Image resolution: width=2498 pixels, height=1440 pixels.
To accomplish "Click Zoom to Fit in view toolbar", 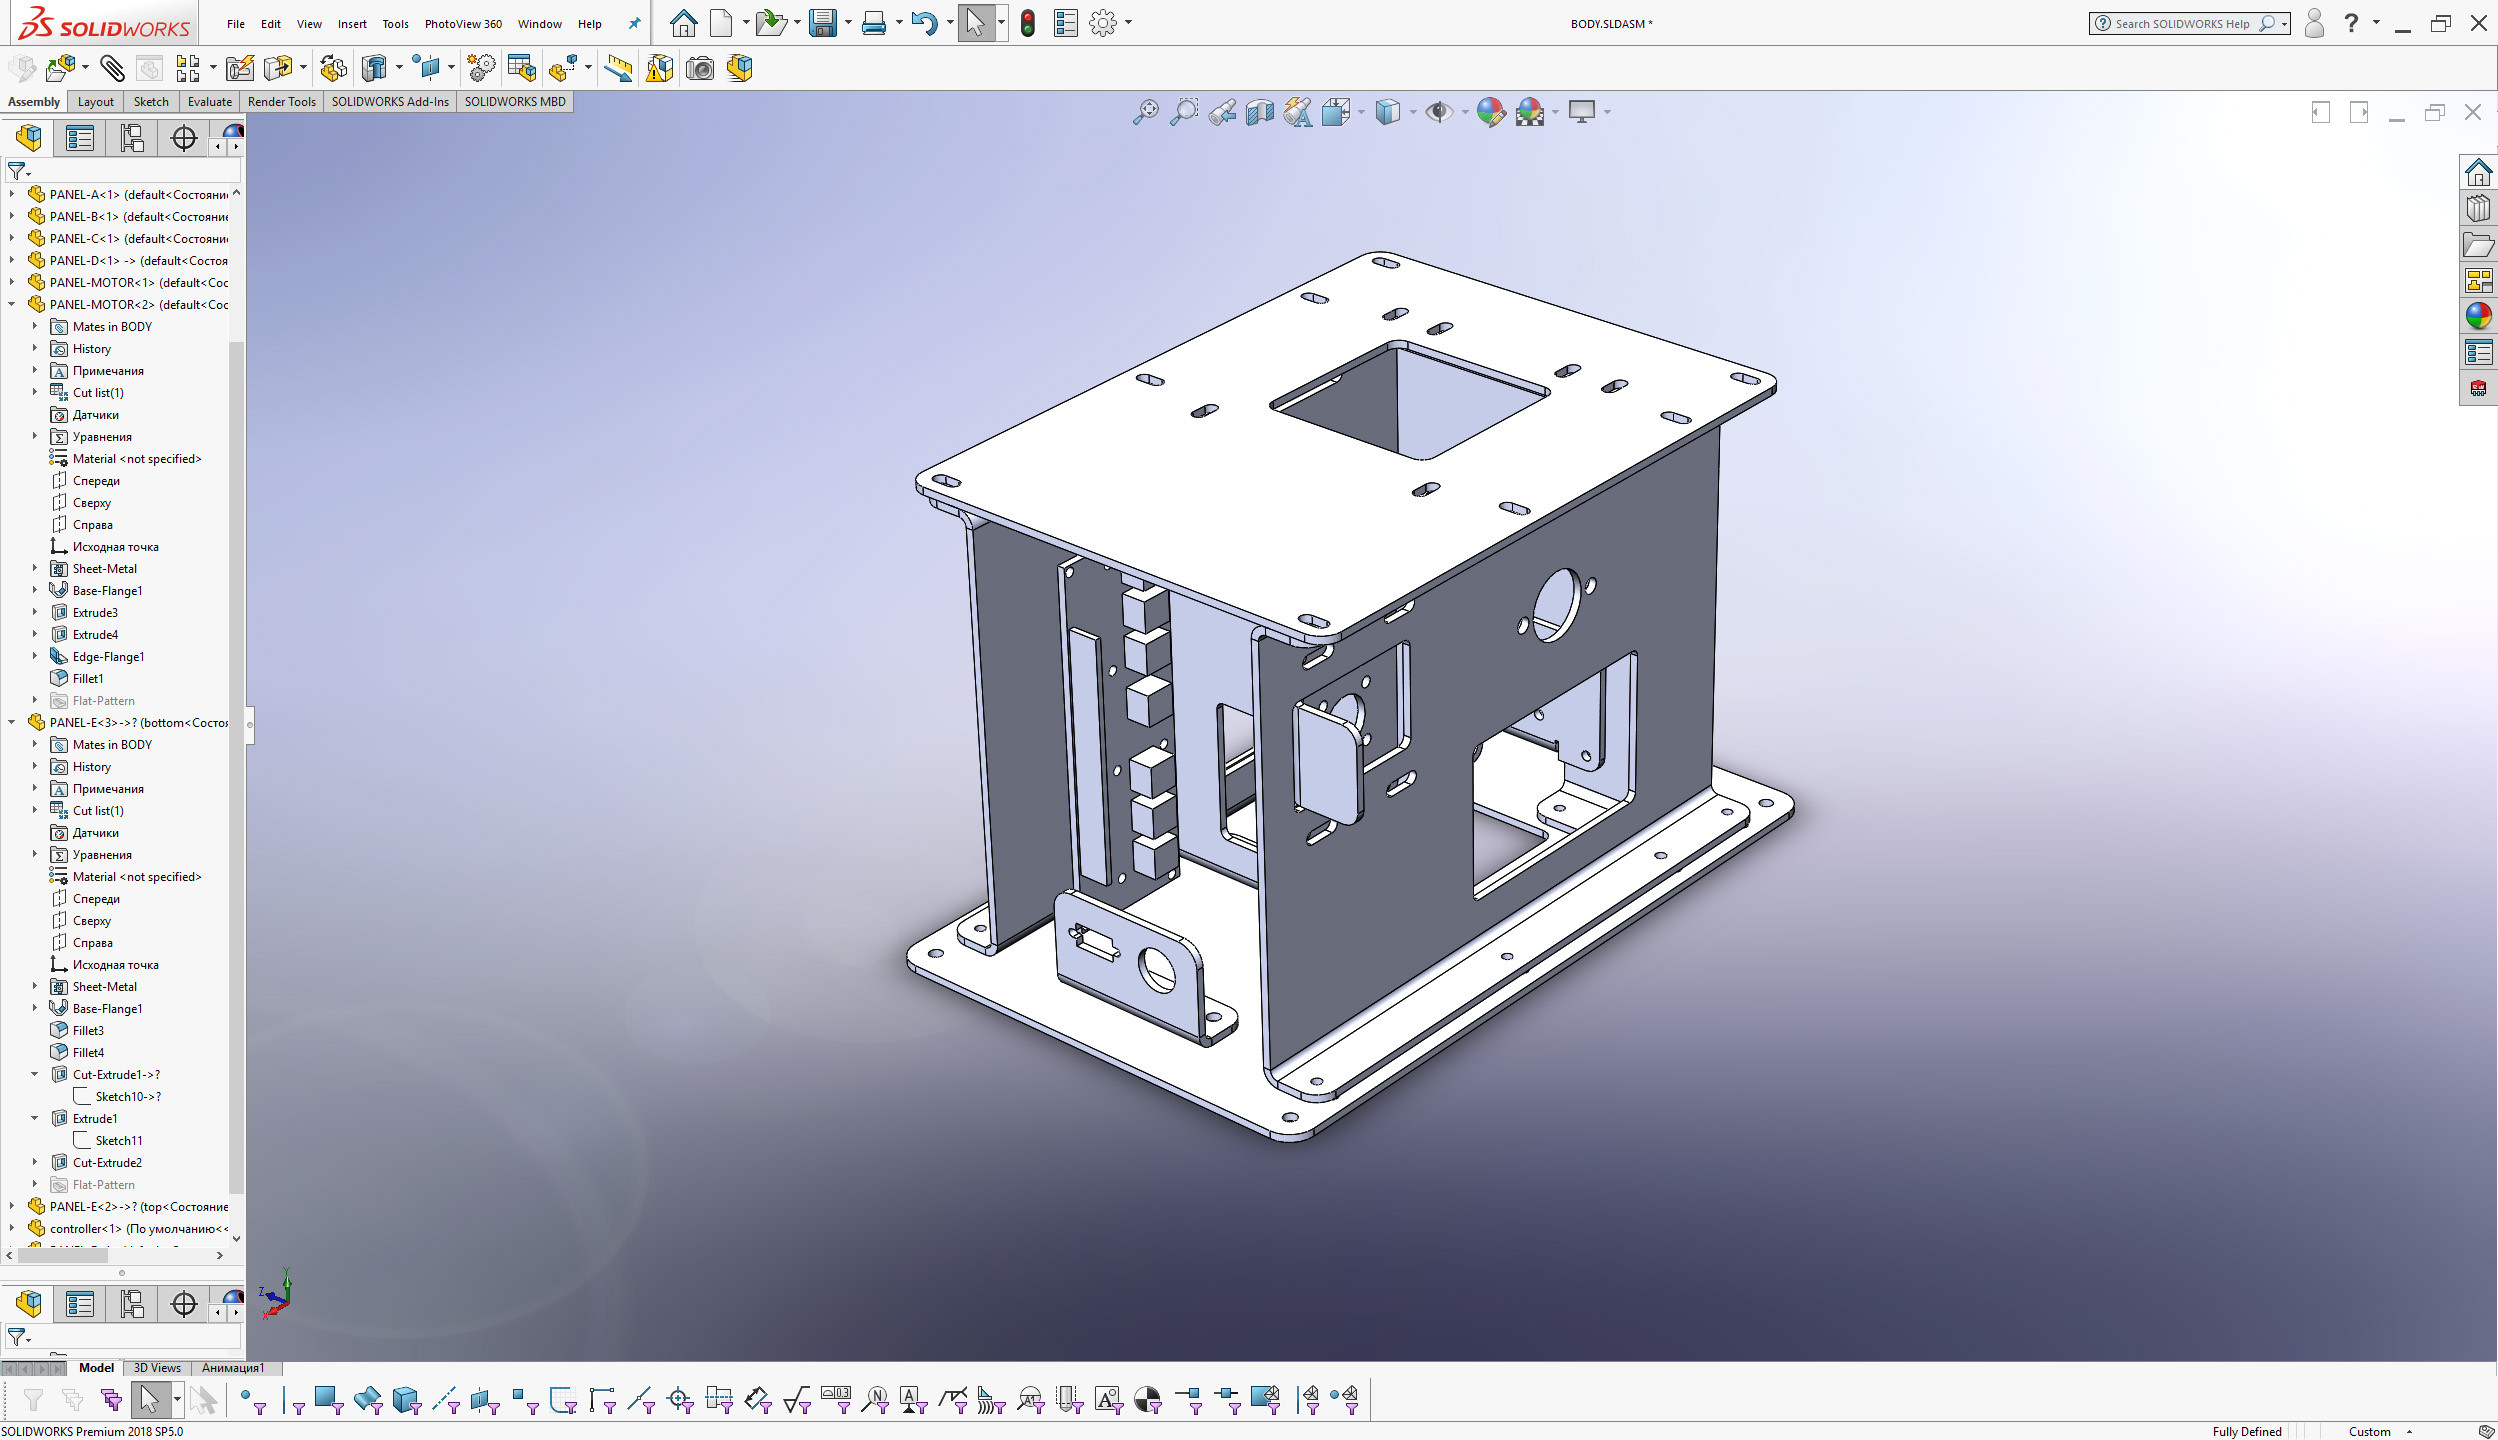I will pyautogui.click(x=1146, y=112).
